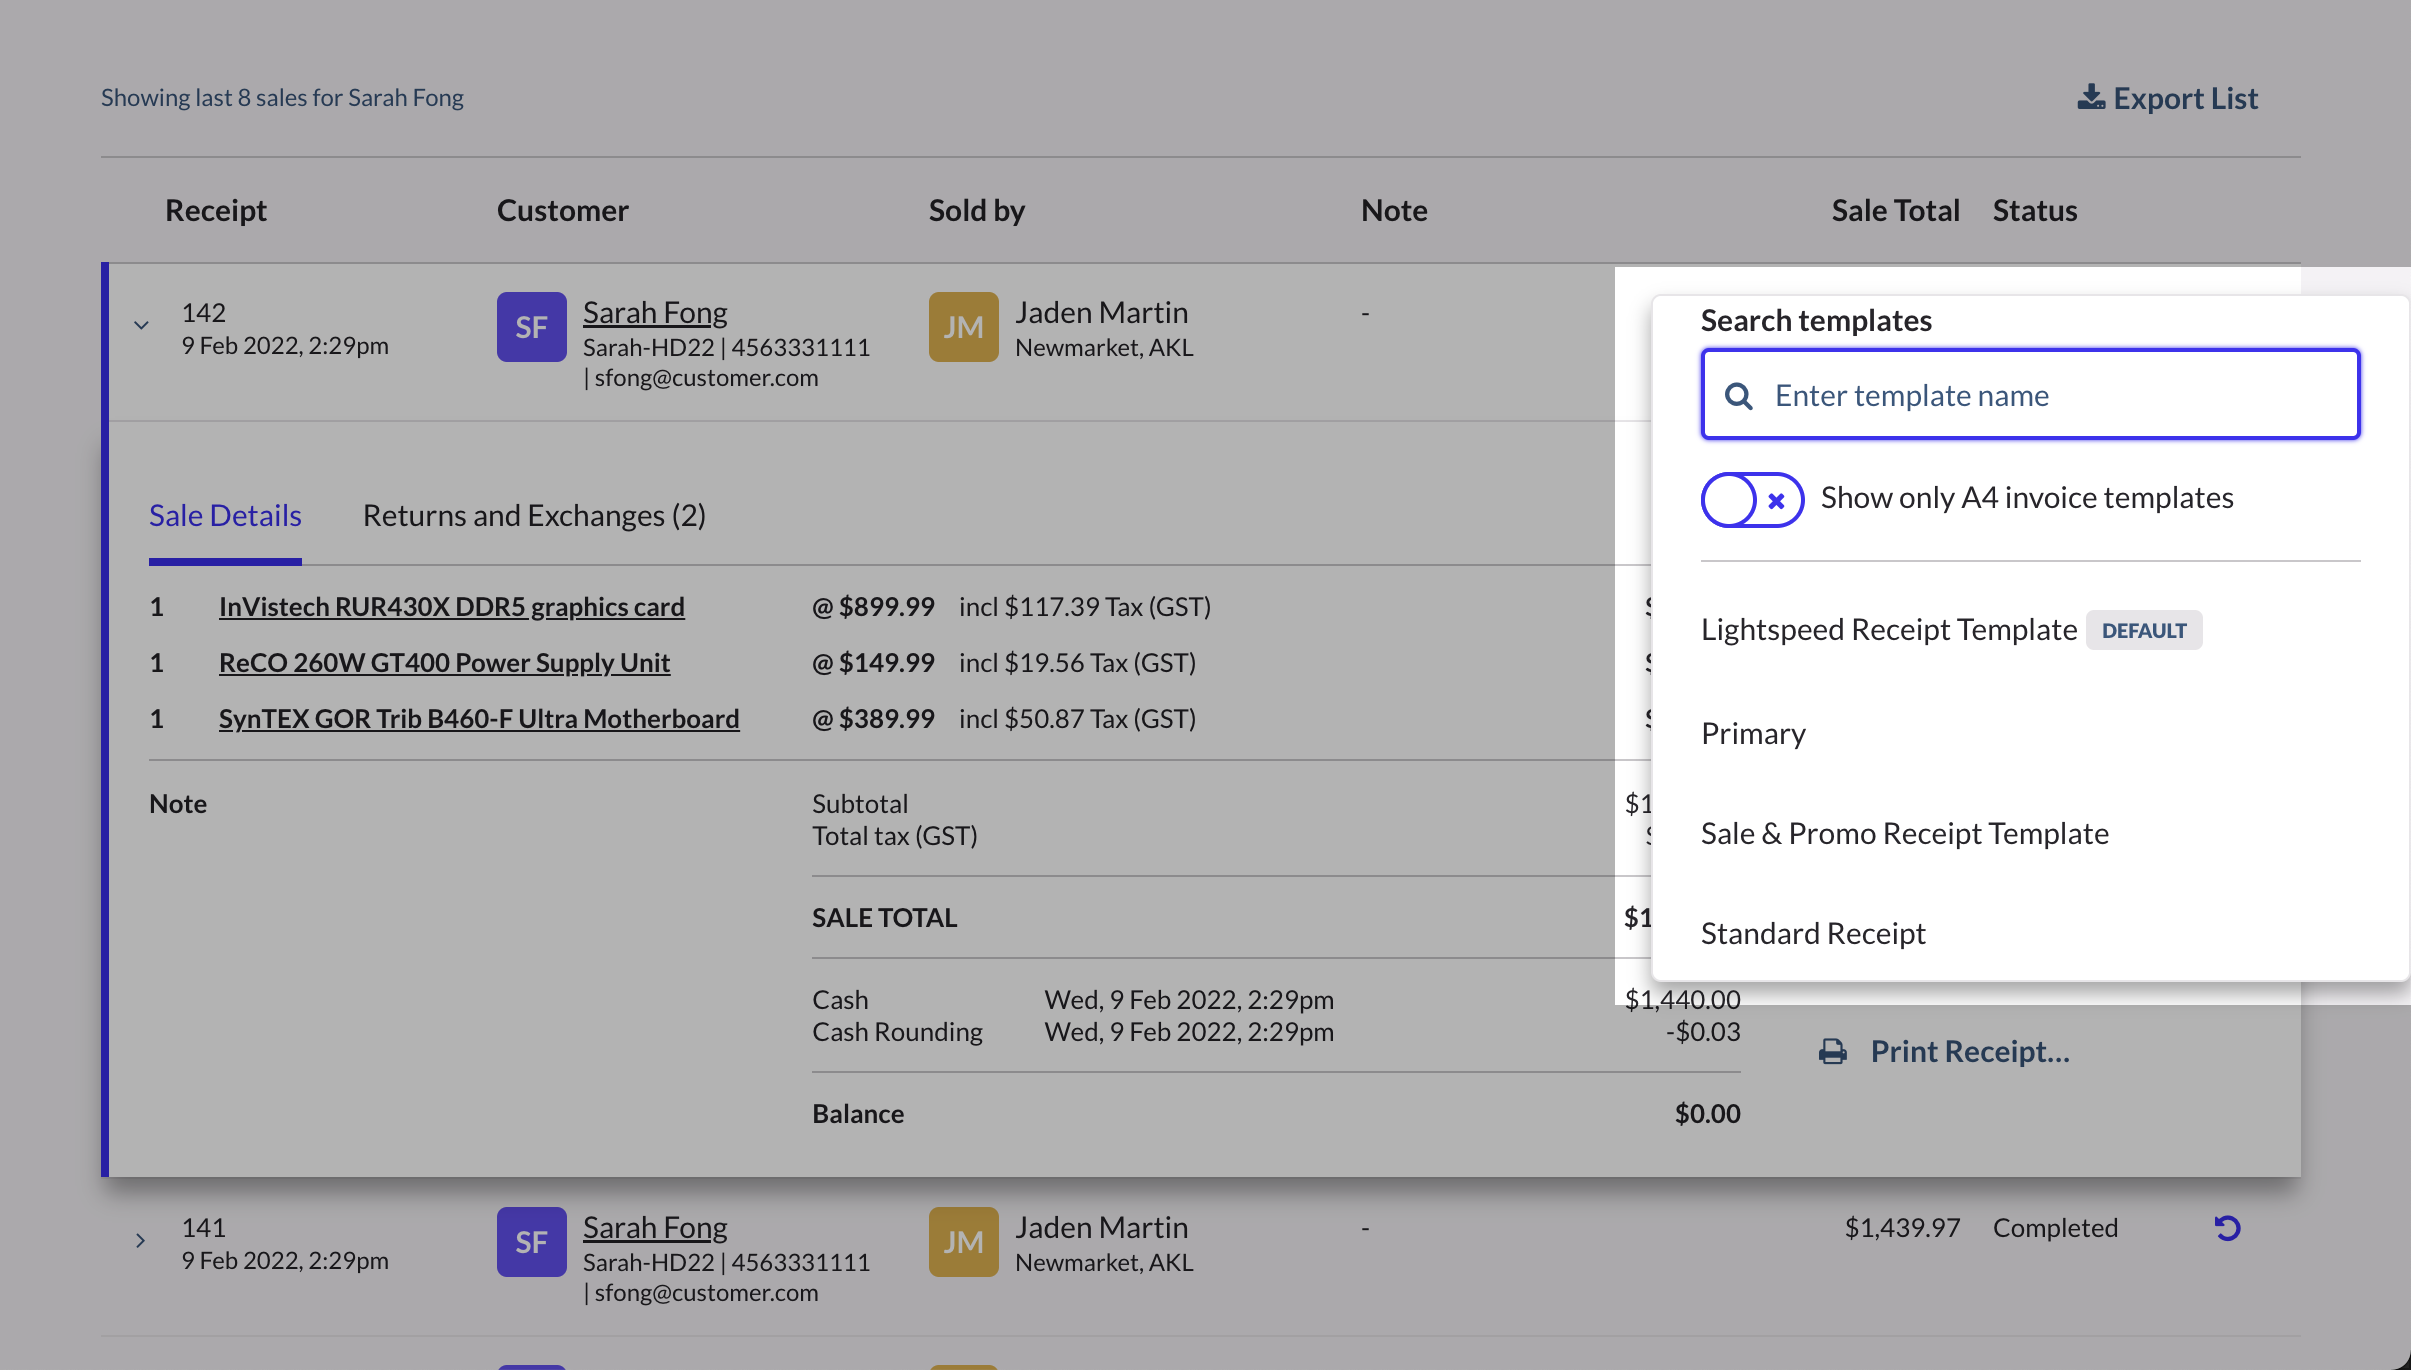Viewport: 2411px width, 1370px height.
Task: Open Sarah Fong's customer profile link
Action: [x=655, y=311]
